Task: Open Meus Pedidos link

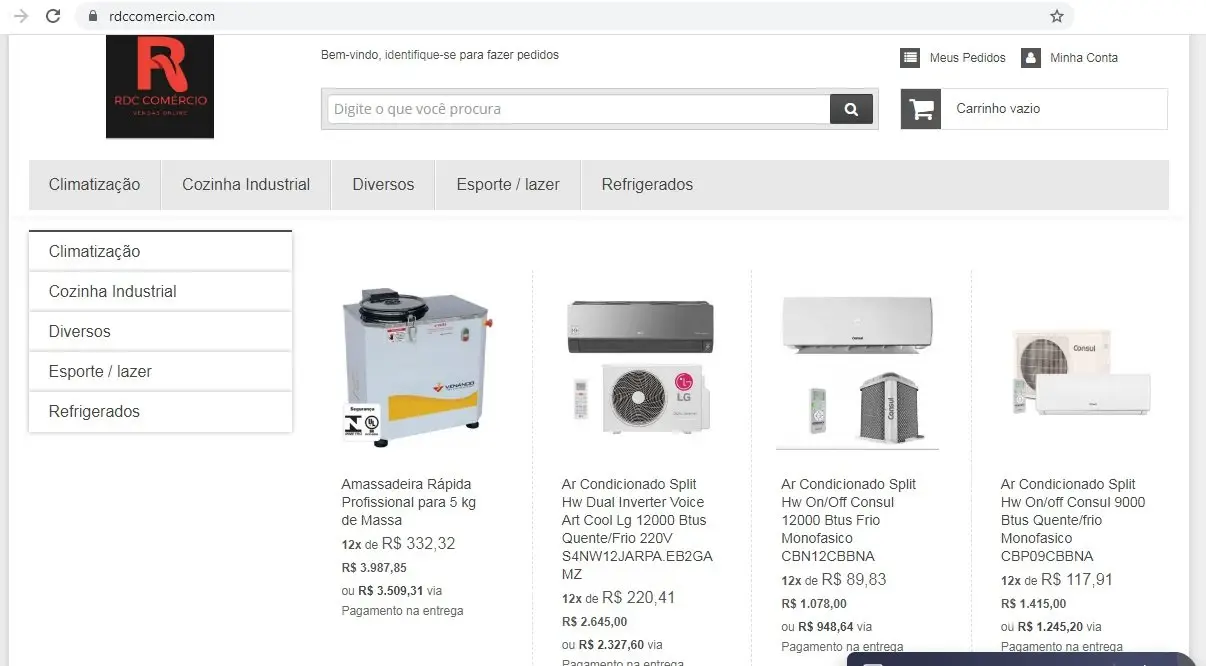Action: pyautogui.click(x=967, y=57)
